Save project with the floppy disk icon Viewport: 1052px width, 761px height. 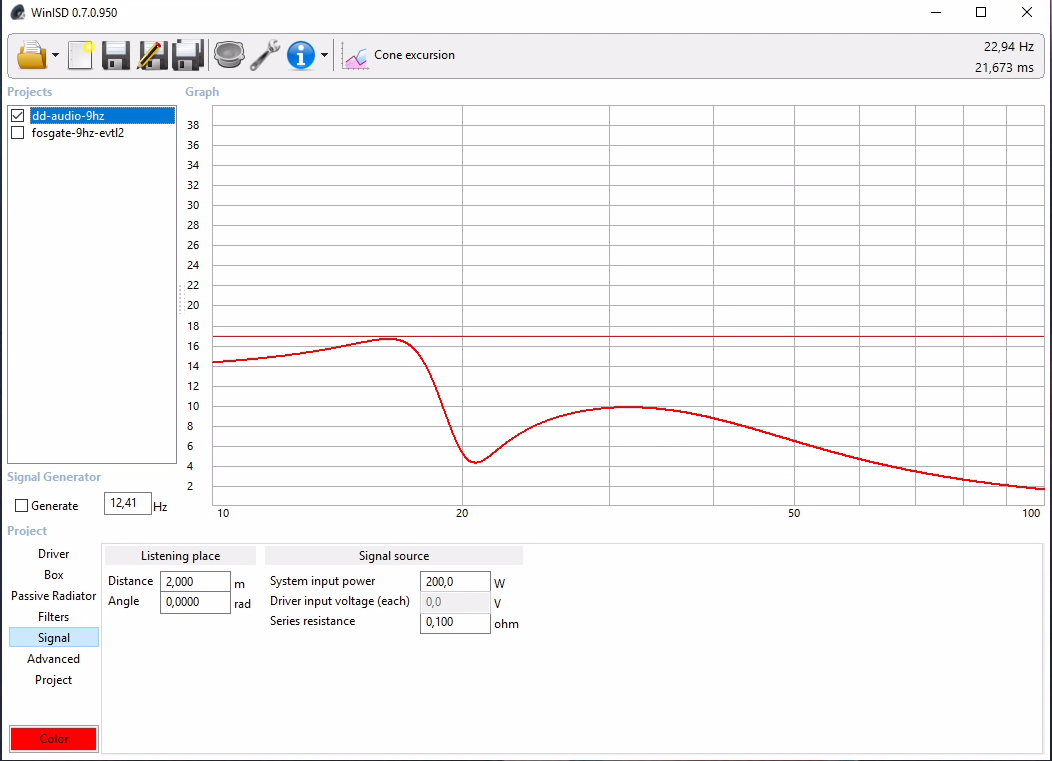click(115, 55)
